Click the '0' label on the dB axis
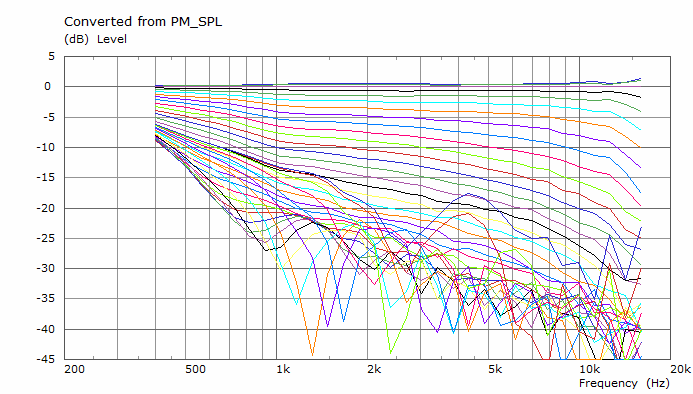 [47, 87]
